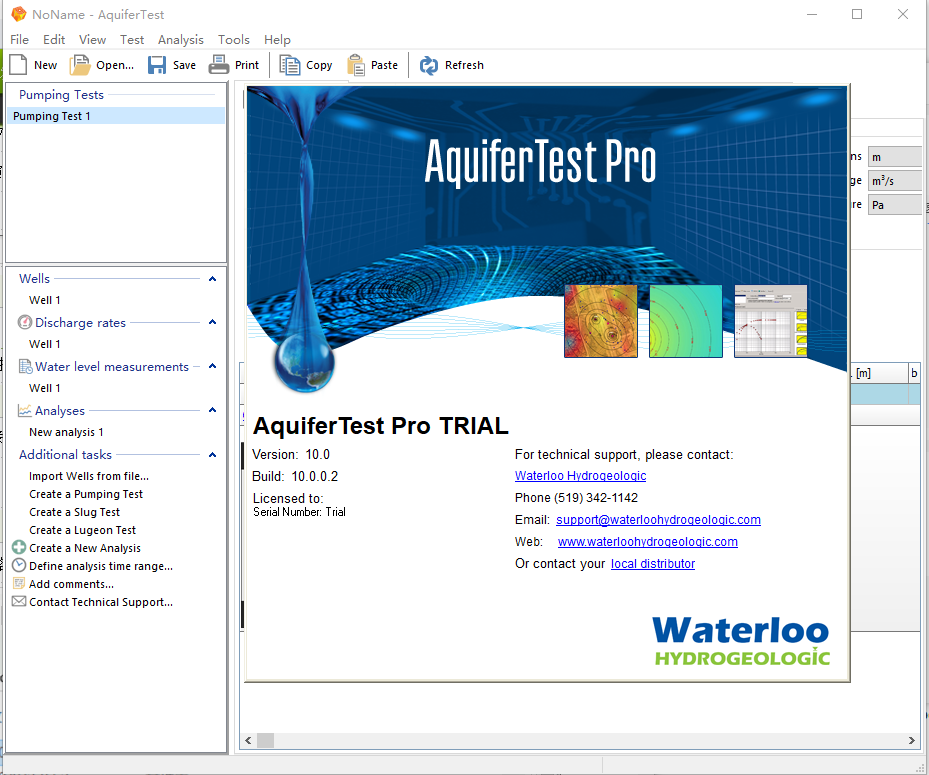Open the discharge unit dropdown showing m³/s
The width and height of the screenshot is (929, 775).
[x=895, y=181]
